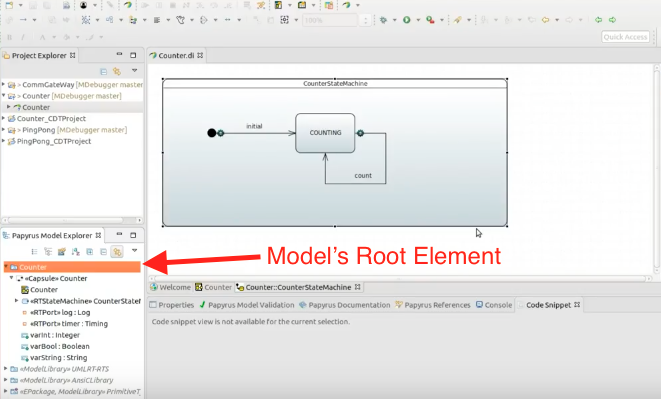Collapse the «Capsule» Counter node
The image size is (661, 399).
click(11, 278)
